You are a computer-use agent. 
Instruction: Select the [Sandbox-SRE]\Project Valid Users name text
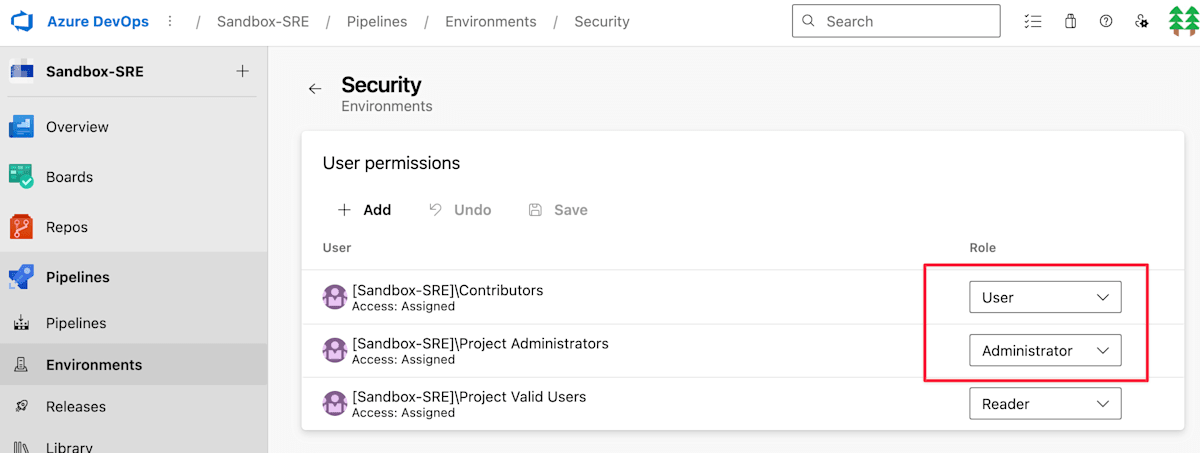point(469,396)
